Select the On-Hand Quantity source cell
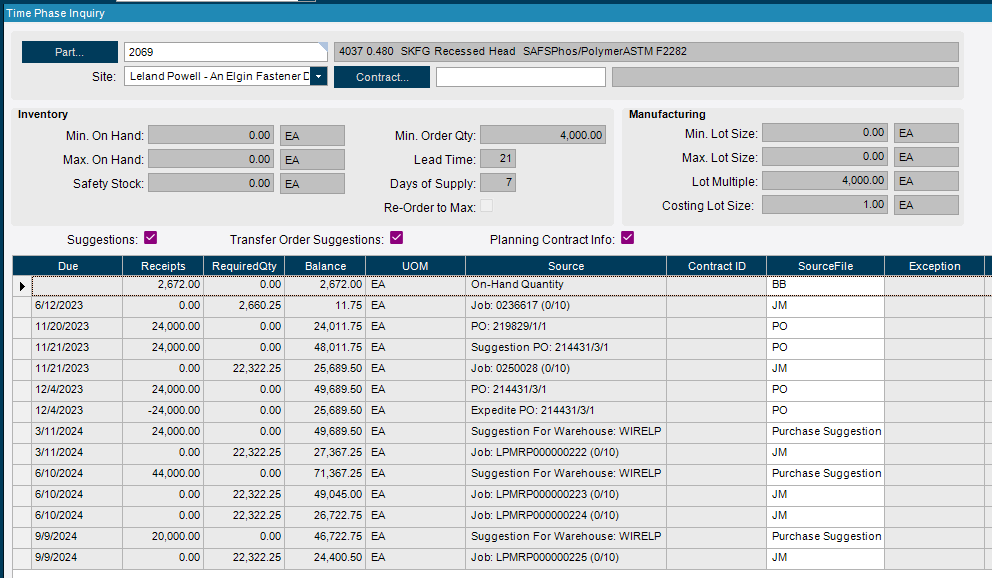The height and width of the screenshot is (578, 992). [566, 285]
